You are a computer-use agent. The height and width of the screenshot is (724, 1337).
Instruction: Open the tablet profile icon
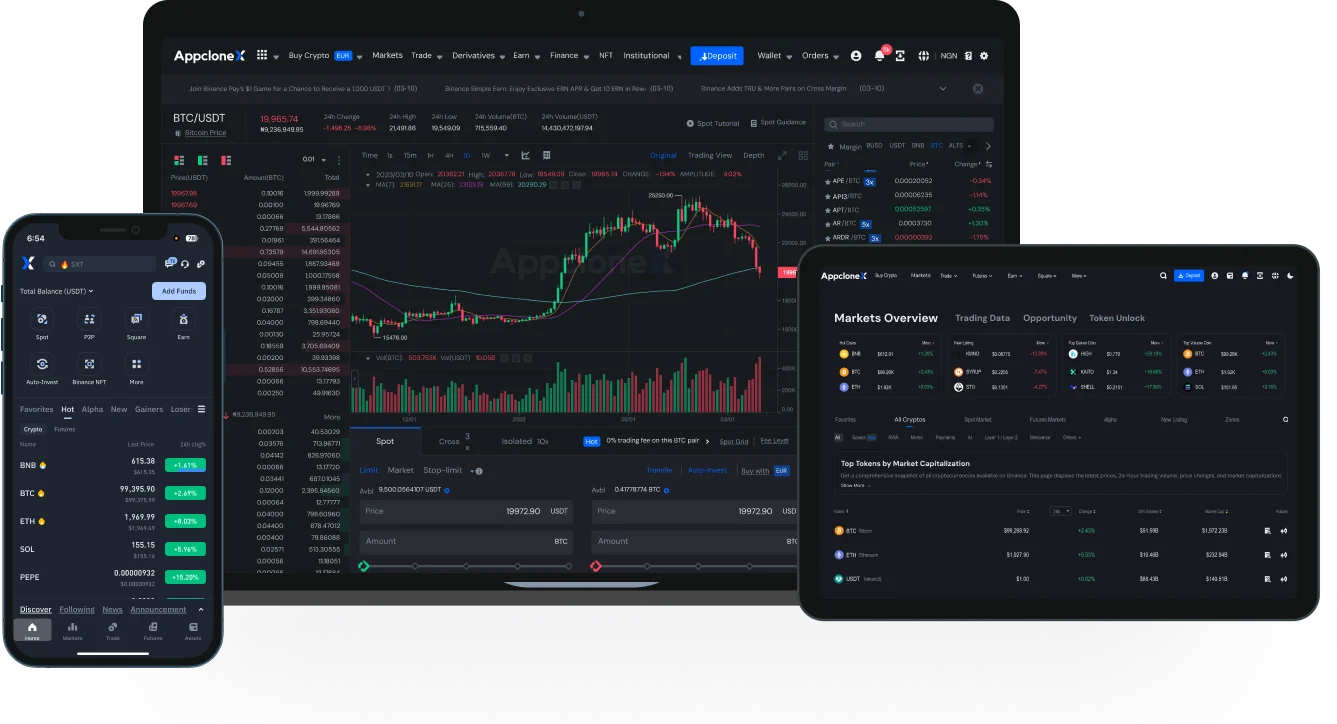pyautogui.click(x=1214, y=275)
